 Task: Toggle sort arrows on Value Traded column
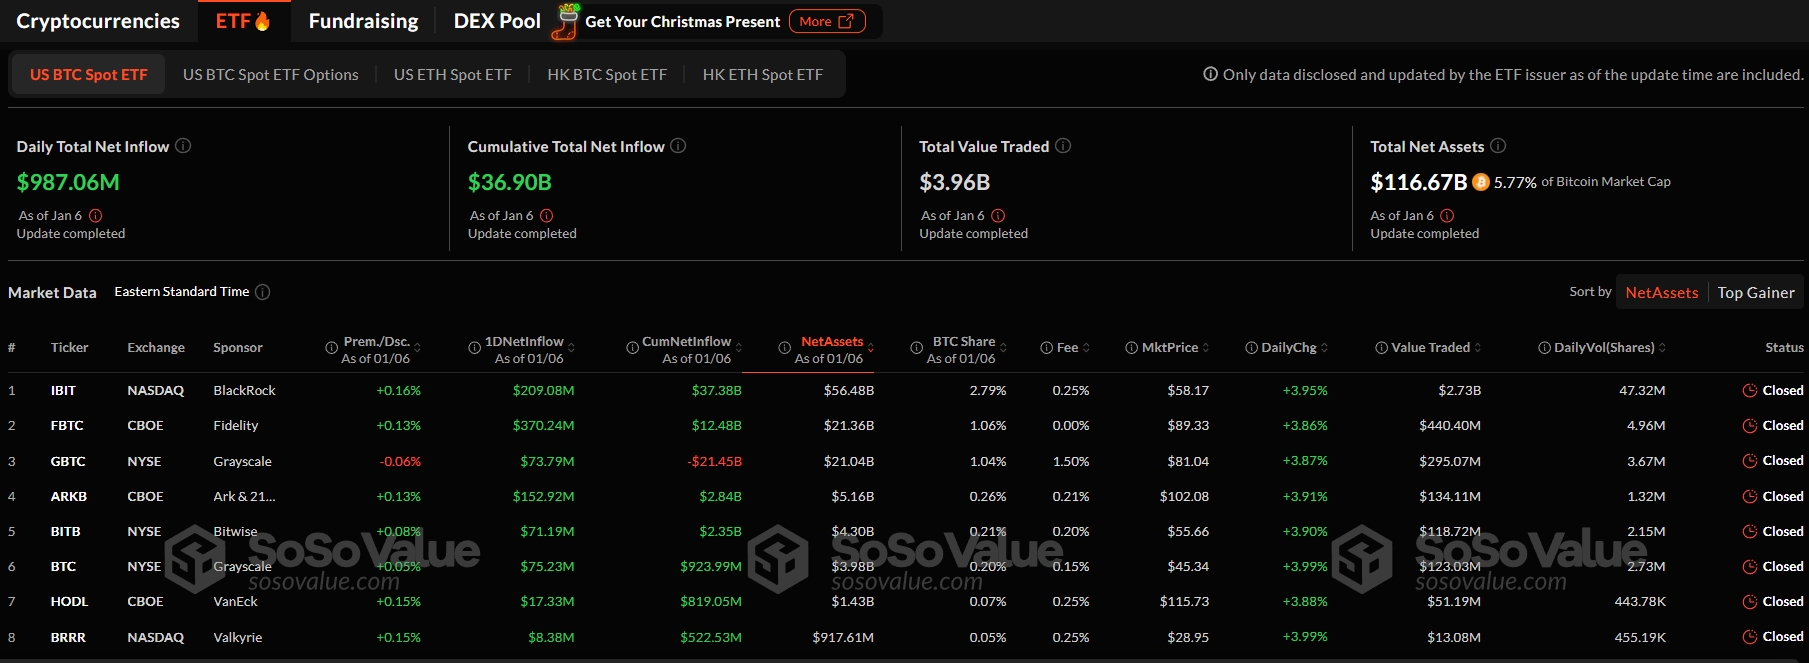point(1477,348)
